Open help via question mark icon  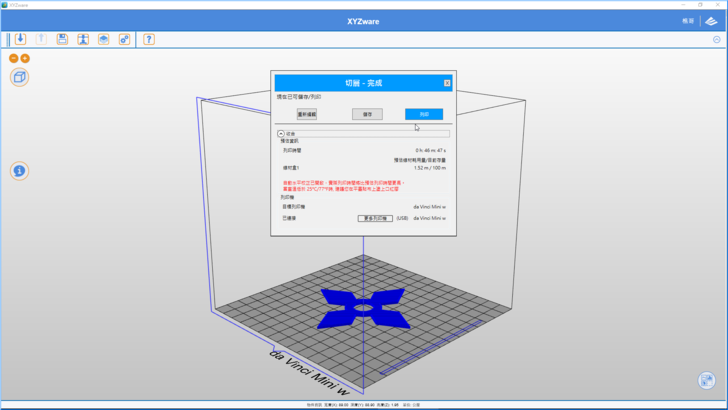coord(149,39)
